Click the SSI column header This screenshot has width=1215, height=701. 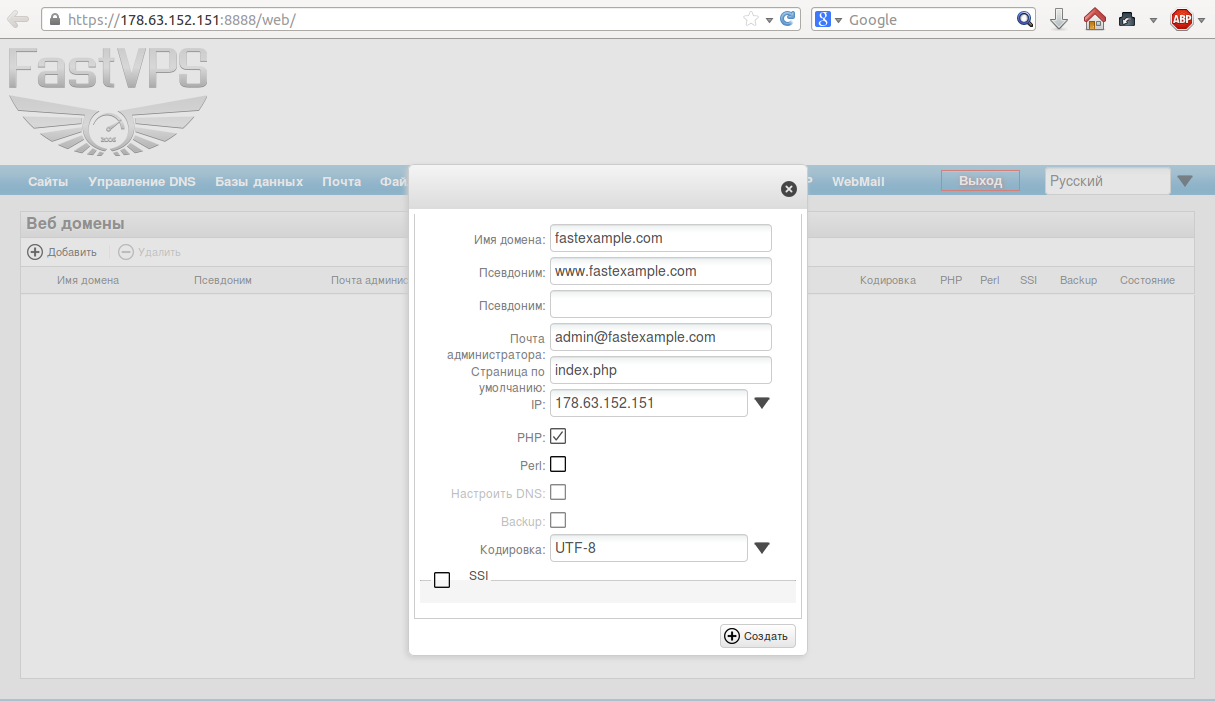pyautogui.click(x=1028, y=280)
